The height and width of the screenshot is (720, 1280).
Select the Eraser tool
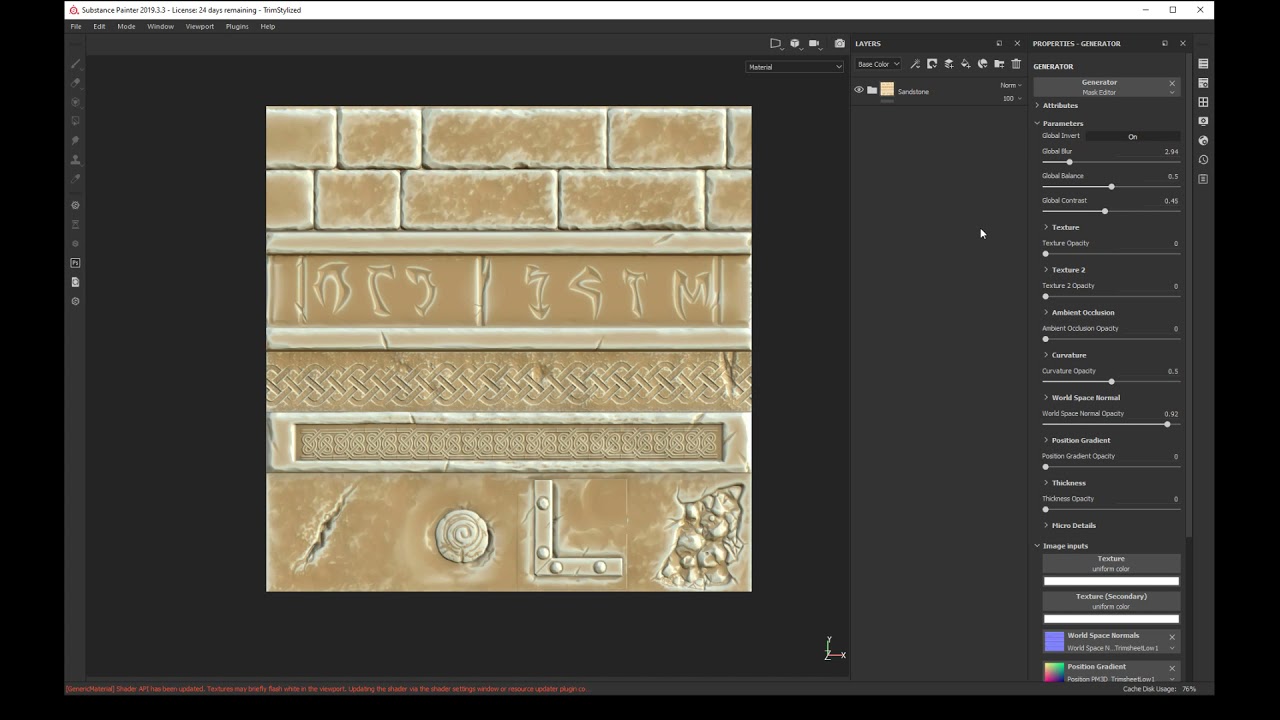click(x=76, y=83)
